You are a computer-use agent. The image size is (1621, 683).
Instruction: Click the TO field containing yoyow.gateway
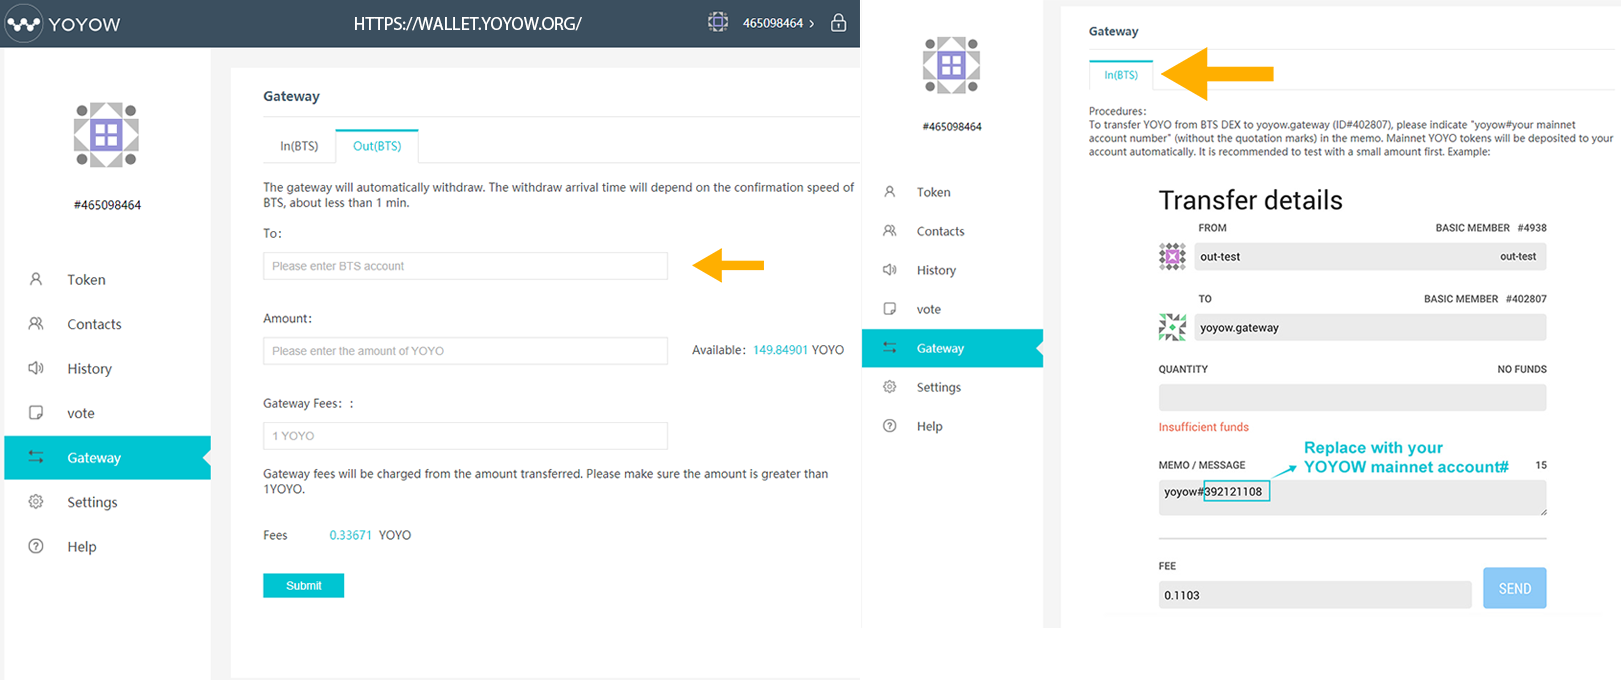point(1370,327)
